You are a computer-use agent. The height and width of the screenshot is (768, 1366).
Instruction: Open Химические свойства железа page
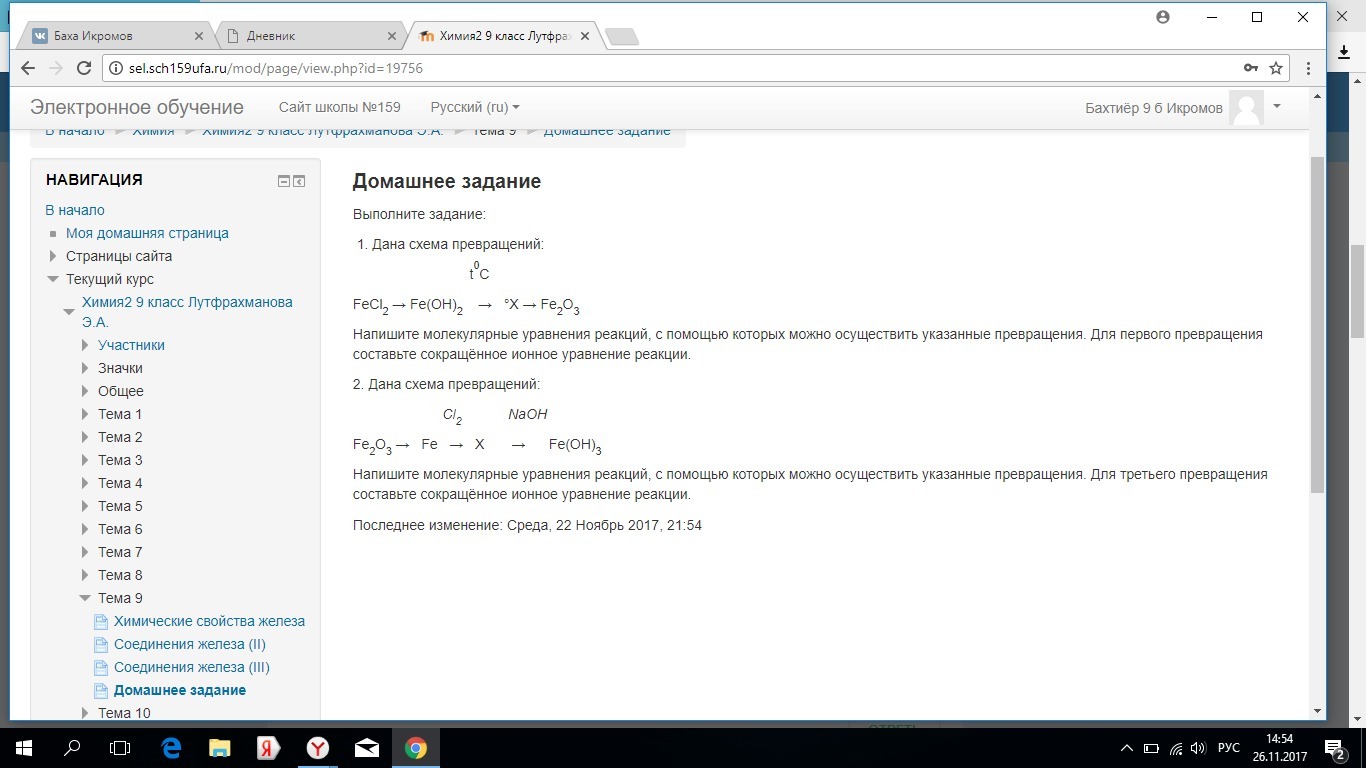tap(209, 621)
